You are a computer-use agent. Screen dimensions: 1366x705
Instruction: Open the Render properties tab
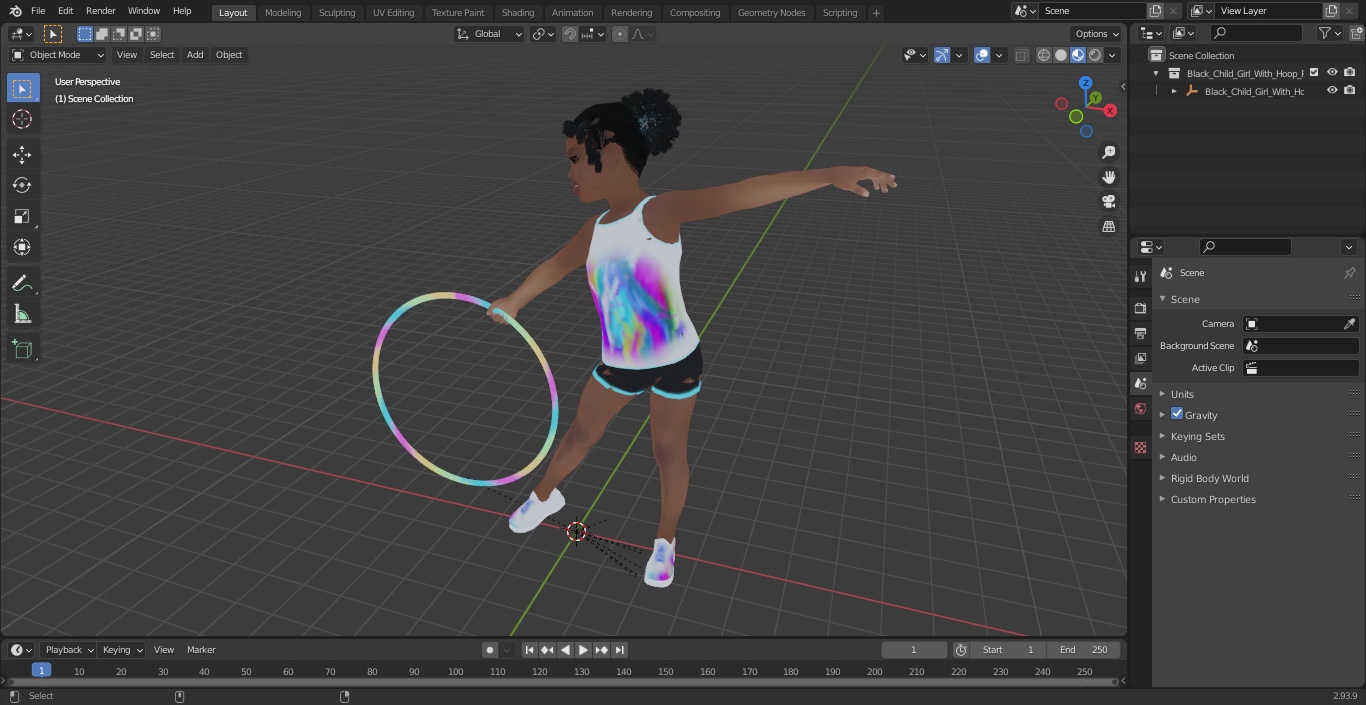click(1140, 308)
